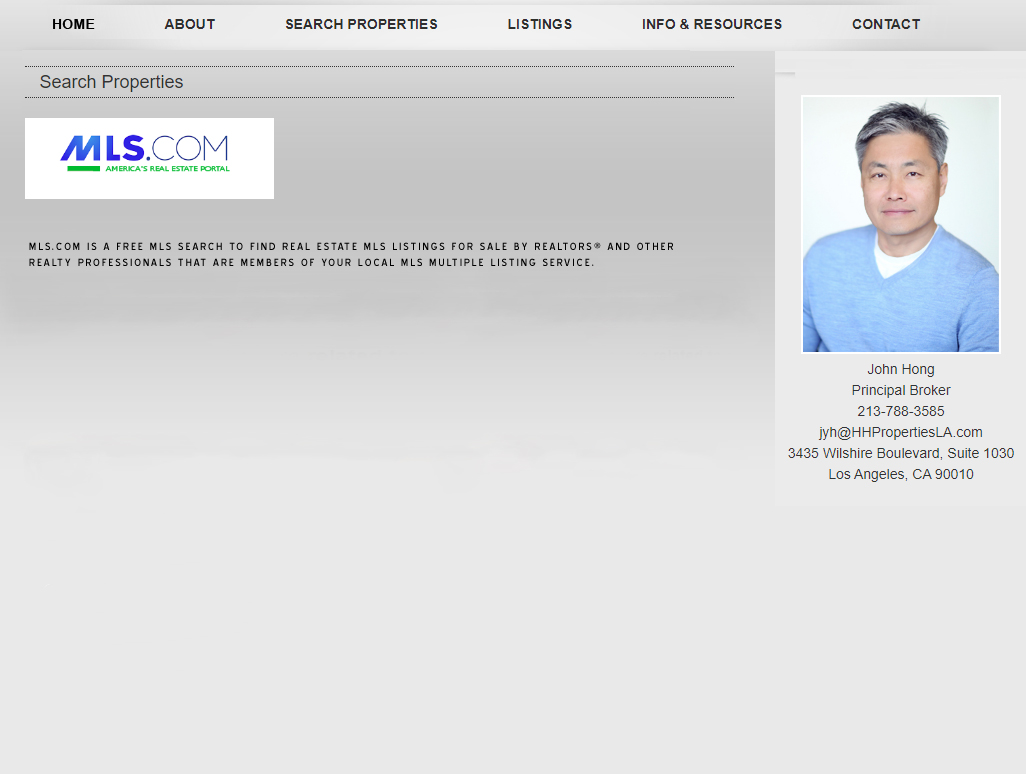Navigate to the CONTACT page
Screen dimensions: 1026x774
[x=886, y=24]
